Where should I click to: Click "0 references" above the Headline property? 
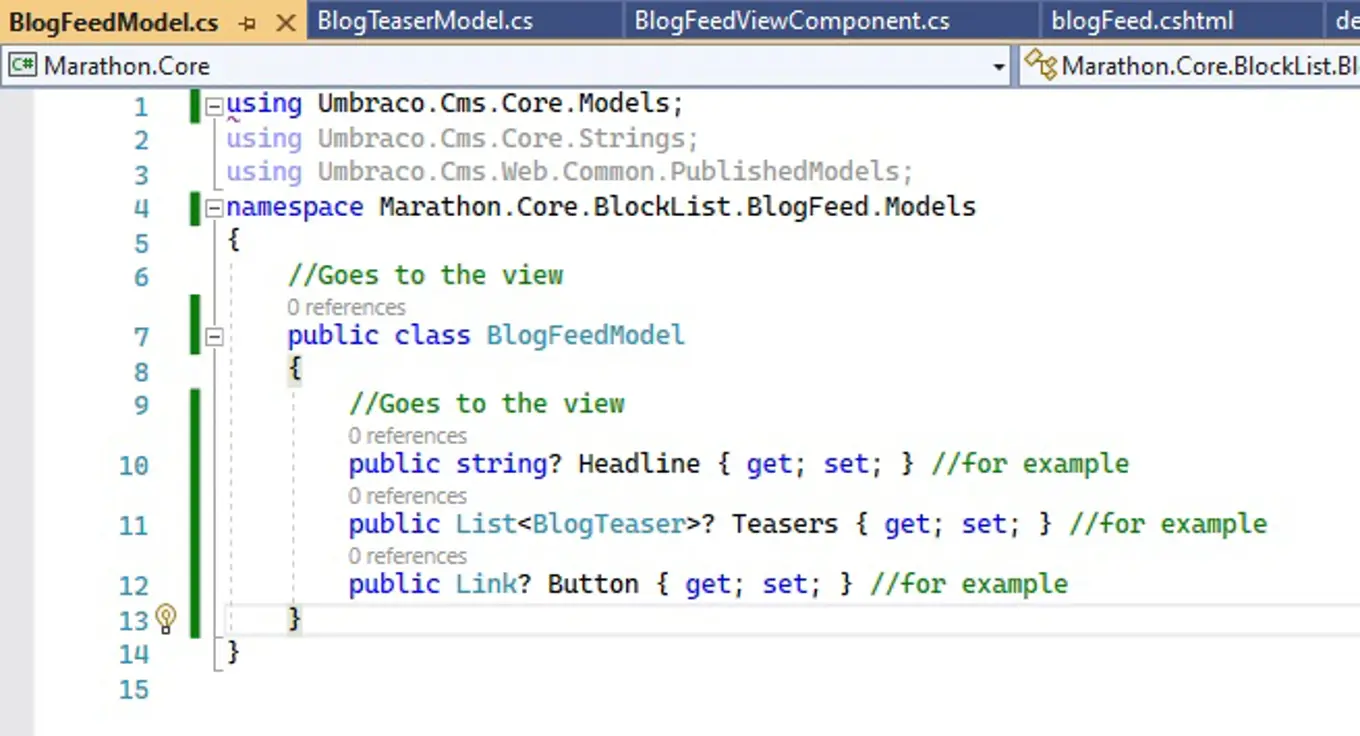tap(407, 436)
